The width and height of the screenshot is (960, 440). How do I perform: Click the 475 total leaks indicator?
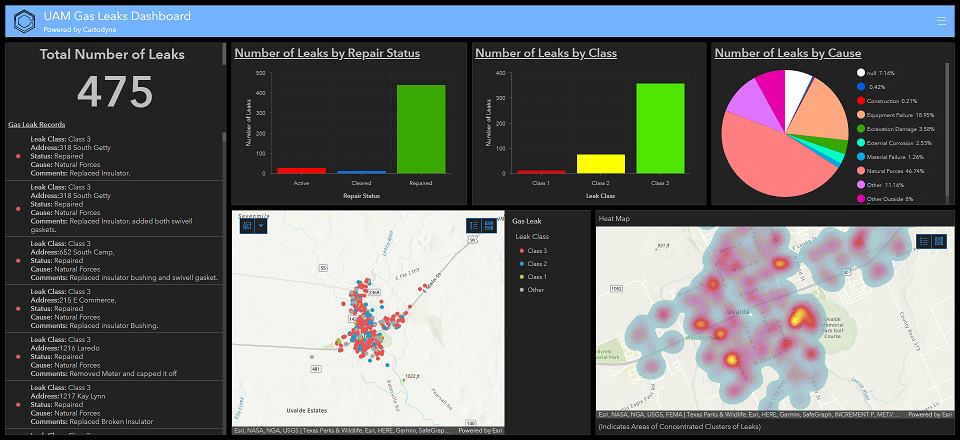pyautogui.click(x=115, y=92)
